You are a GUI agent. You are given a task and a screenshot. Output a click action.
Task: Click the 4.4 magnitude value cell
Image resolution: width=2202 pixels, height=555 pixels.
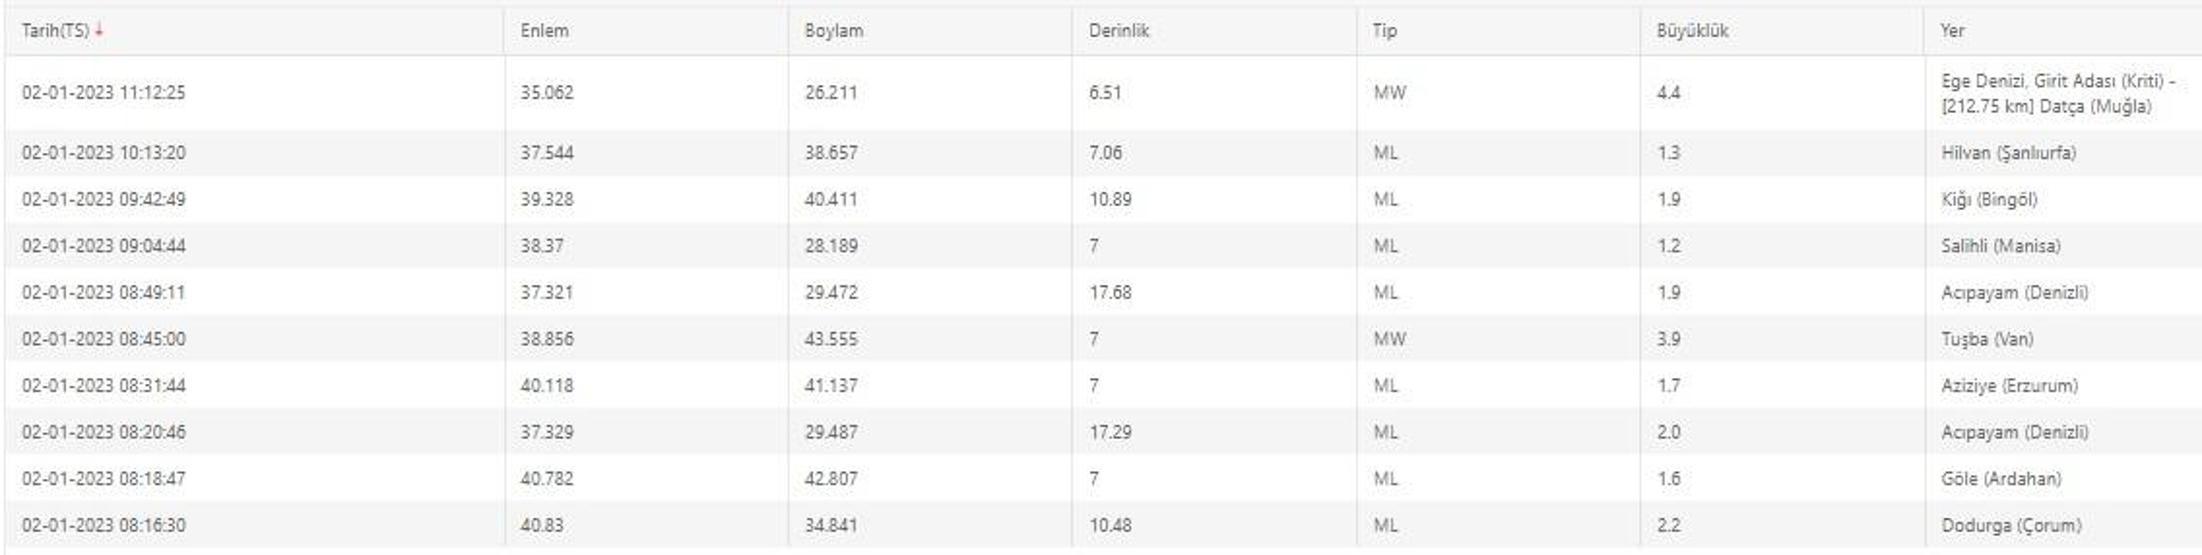pyautogui.click(x=1782, y=93)
